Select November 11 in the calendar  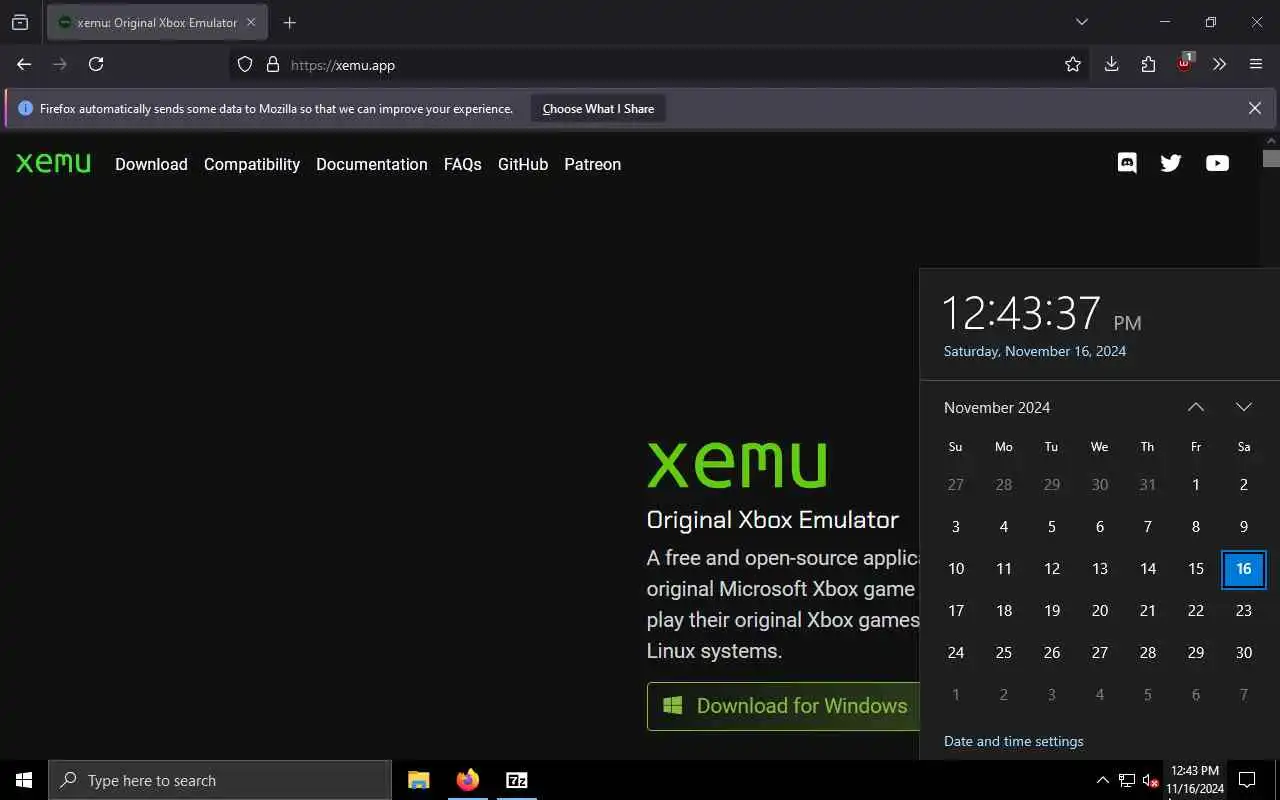click(1004, 569)
